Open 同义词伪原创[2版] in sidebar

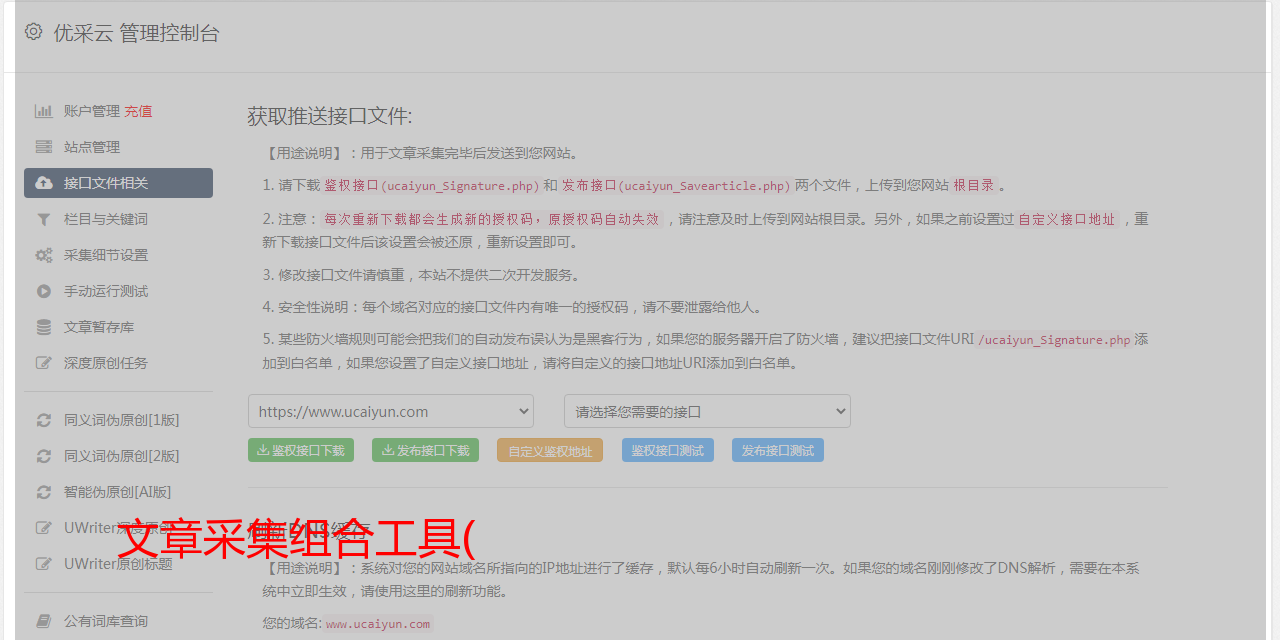[x=121, y=456]
